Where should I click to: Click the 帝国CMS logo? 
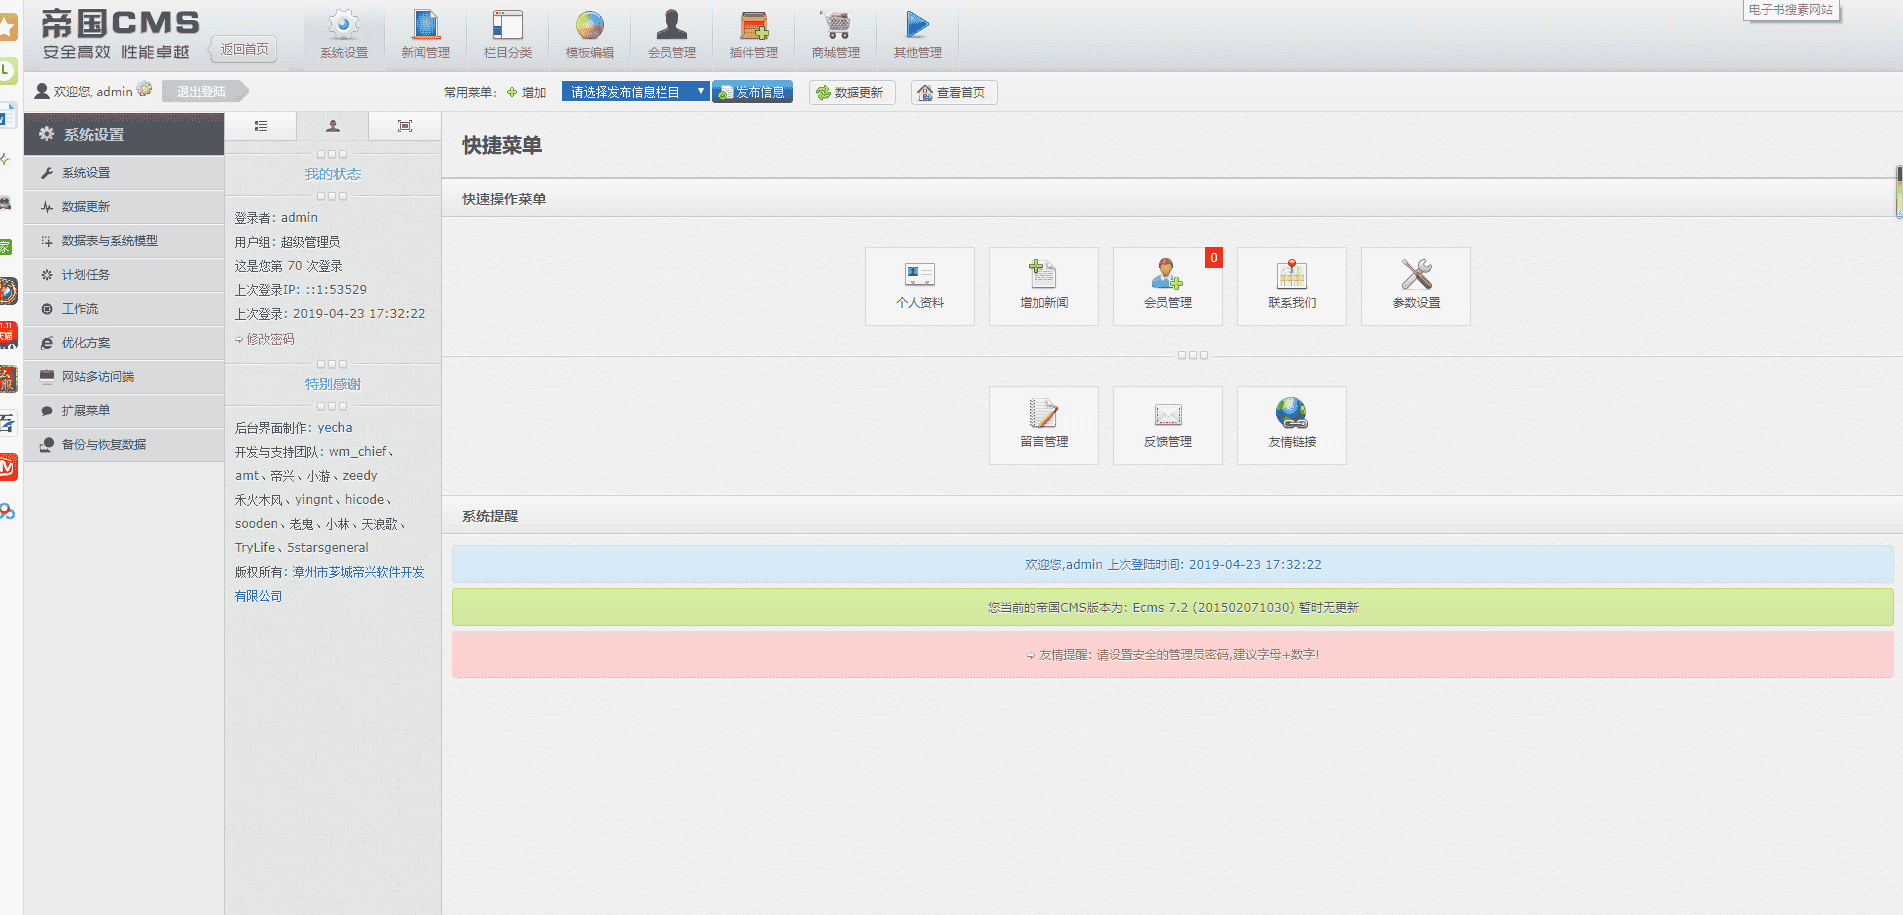tap(120, 34)
